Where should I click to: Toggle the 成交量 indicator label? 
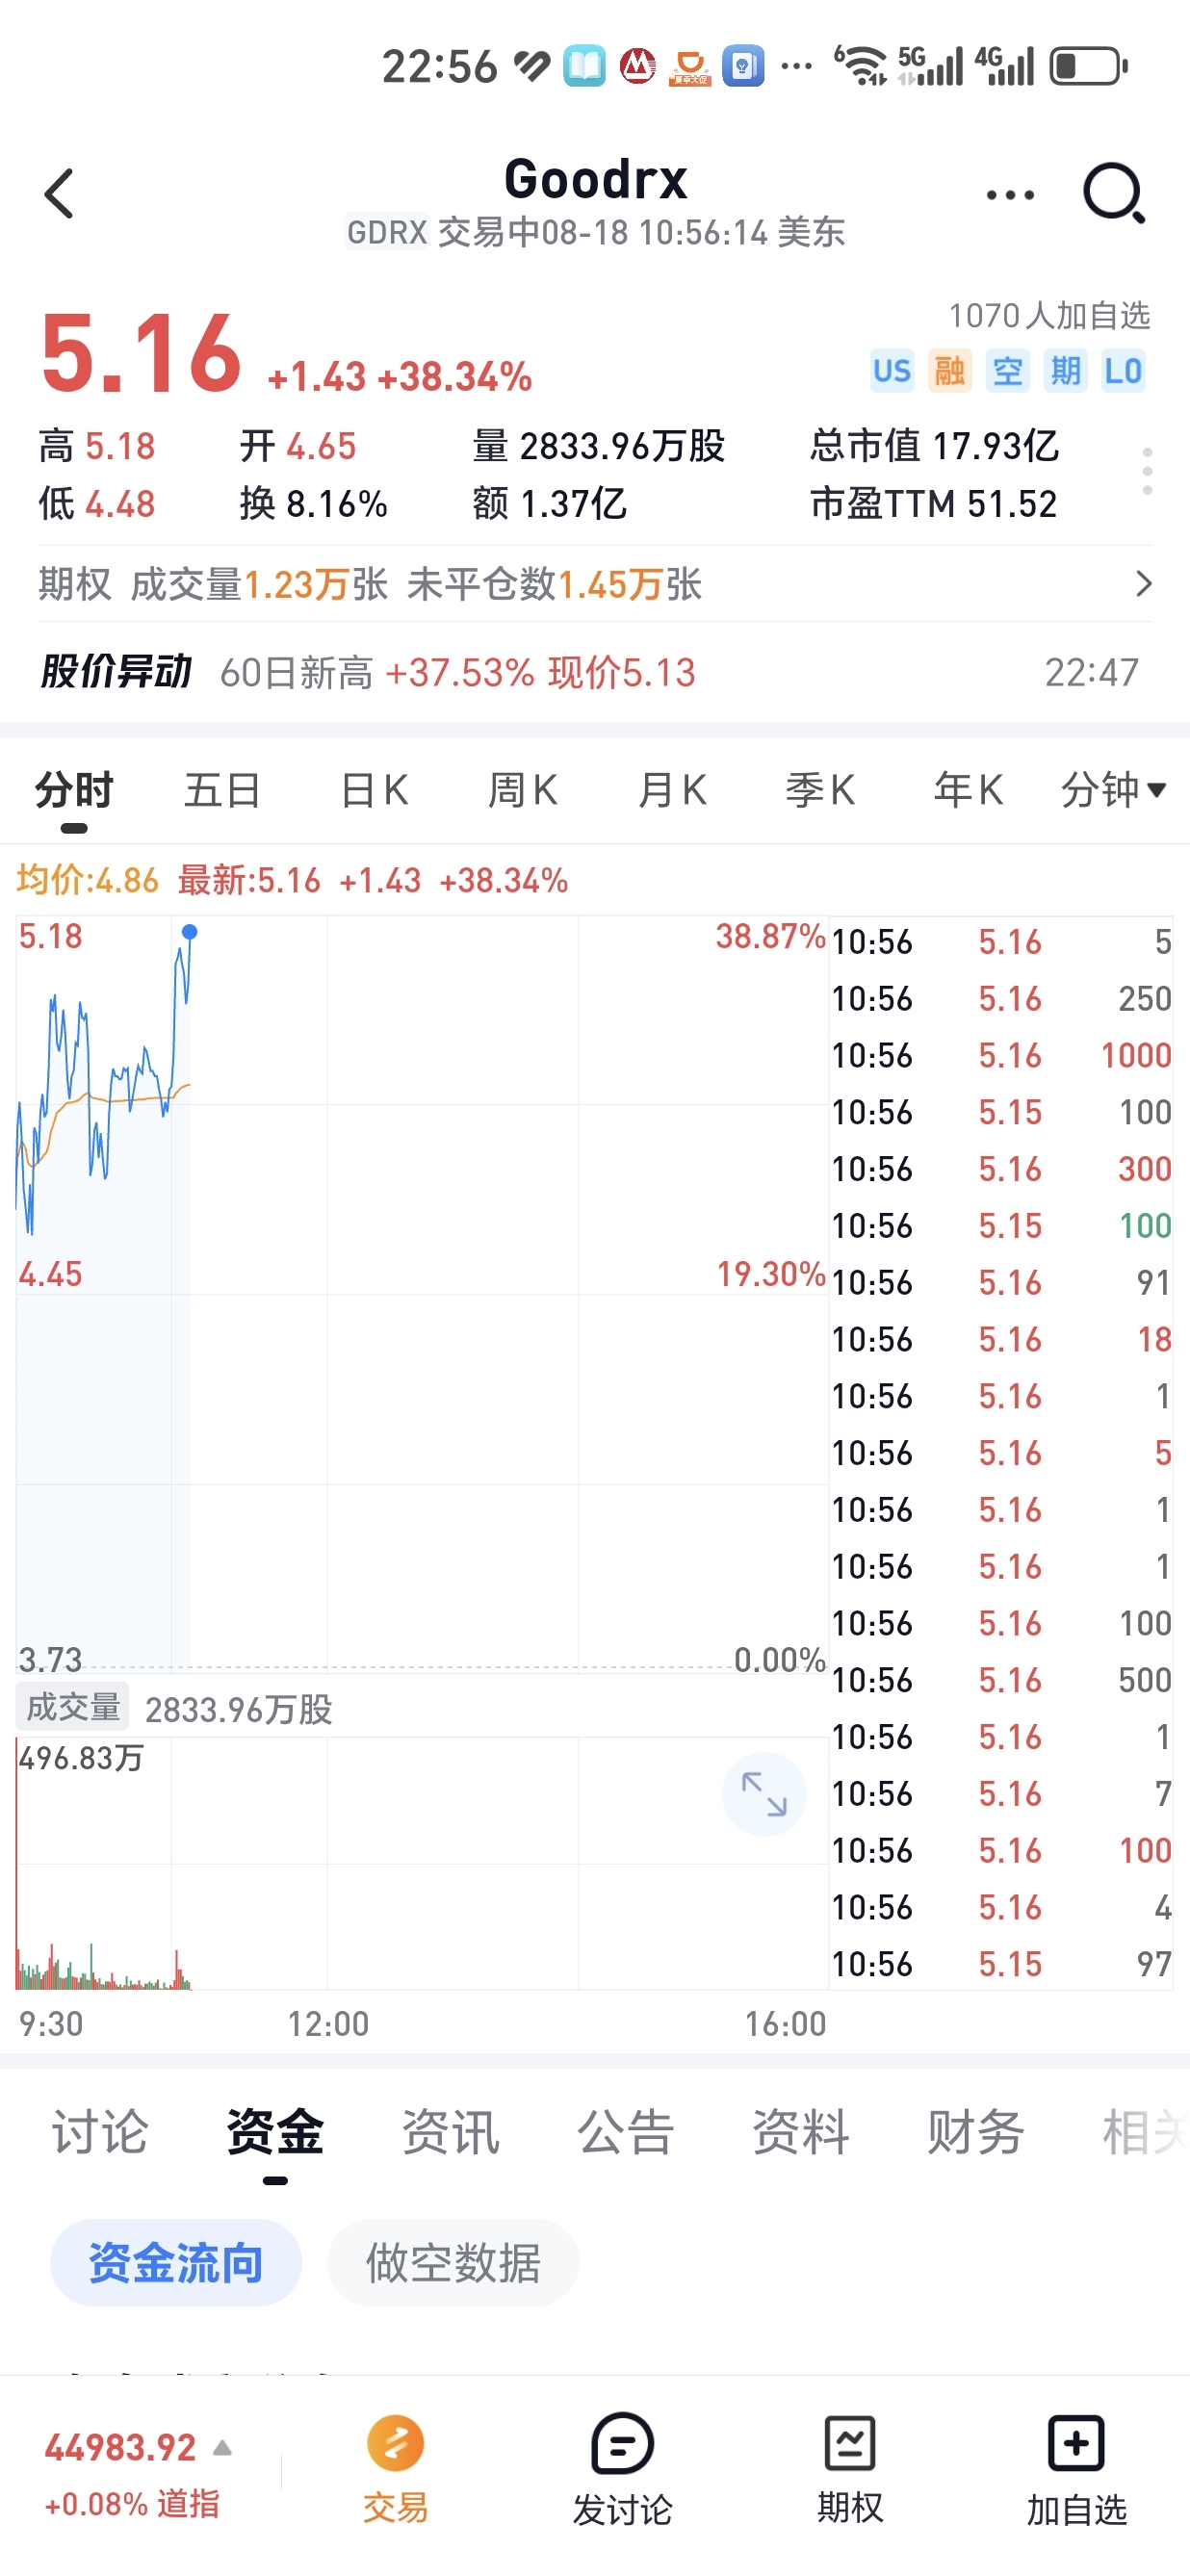click(72, 1707)
